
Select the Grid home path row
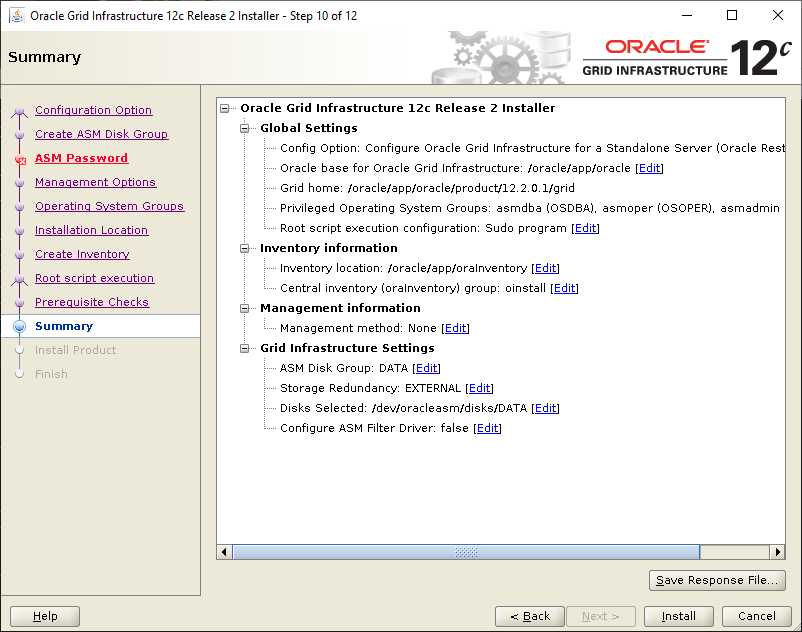[x=427, y=188]
